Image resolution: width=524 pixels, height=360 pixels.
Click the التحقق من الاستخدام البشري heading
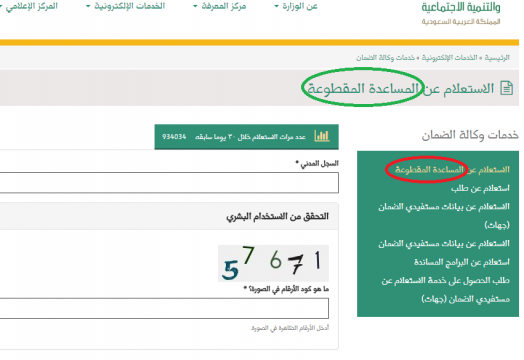[x=277, y=217]
